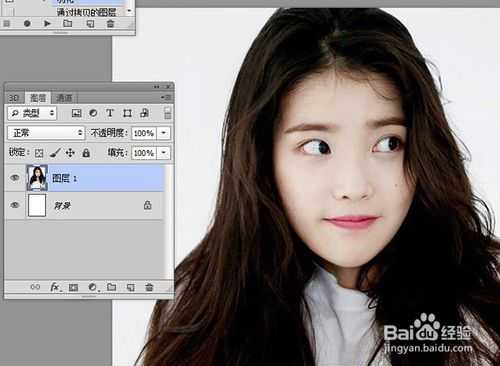Create new layer icon in layers panel
Screen dimensions: 500x366
coord(130,287)
